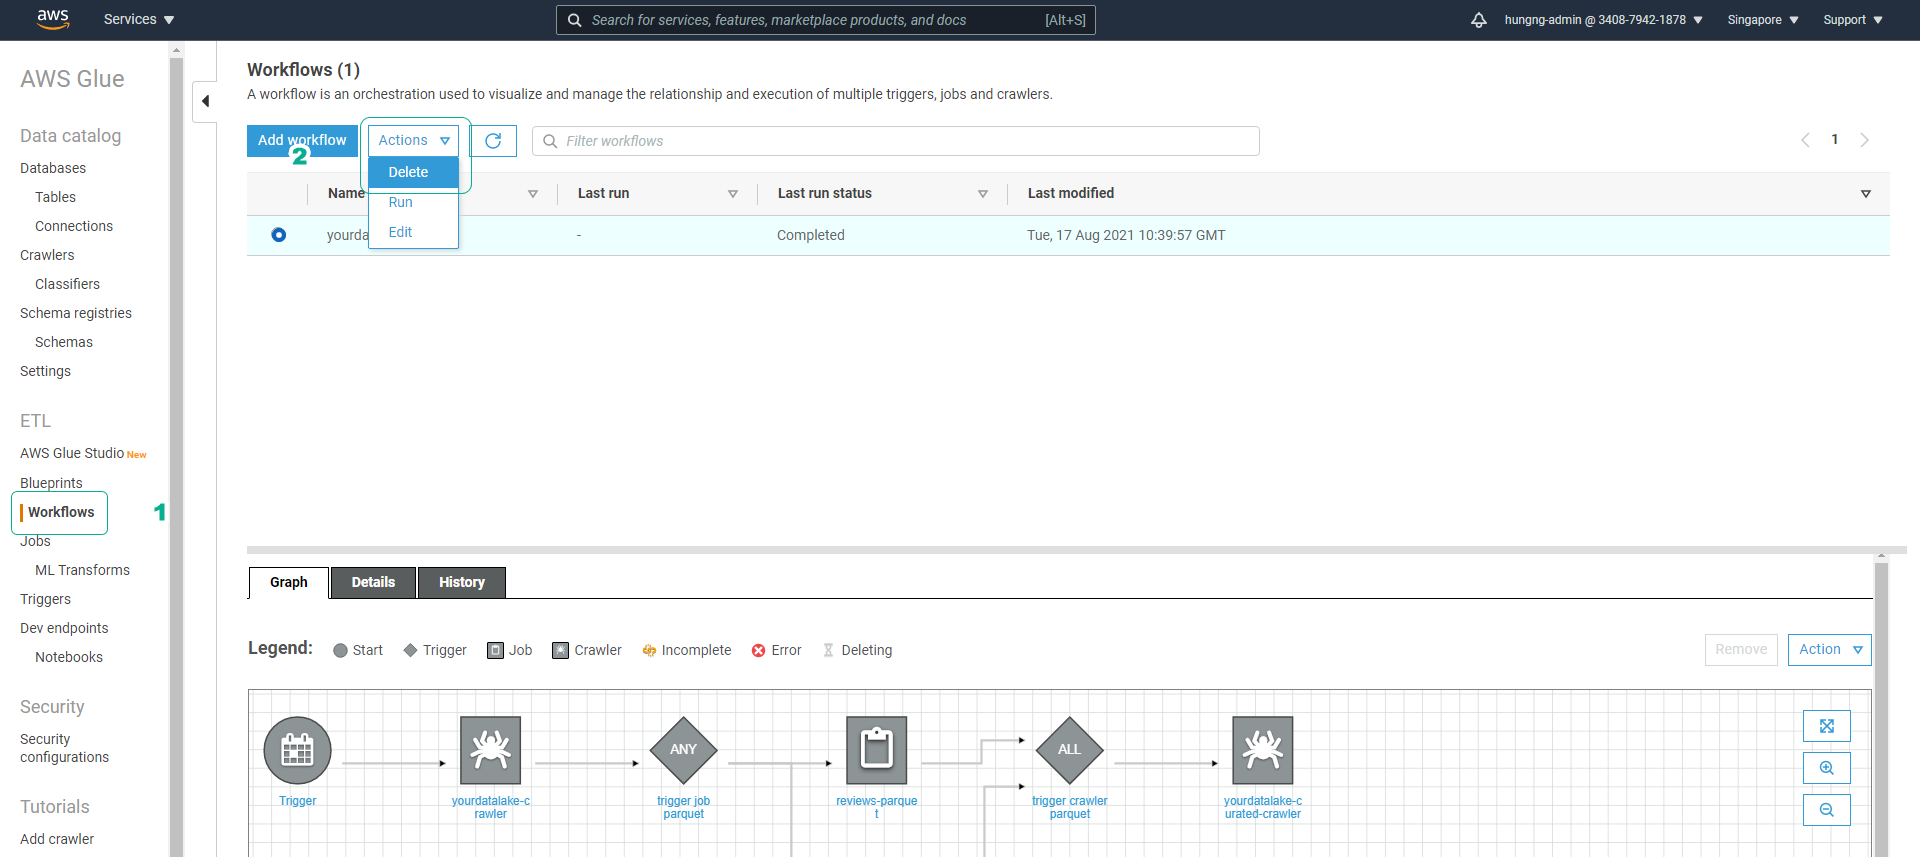Viewport: 1920px width, 857px height.
Task: Open the Singapore region selector
Action: pos(1763,20)
